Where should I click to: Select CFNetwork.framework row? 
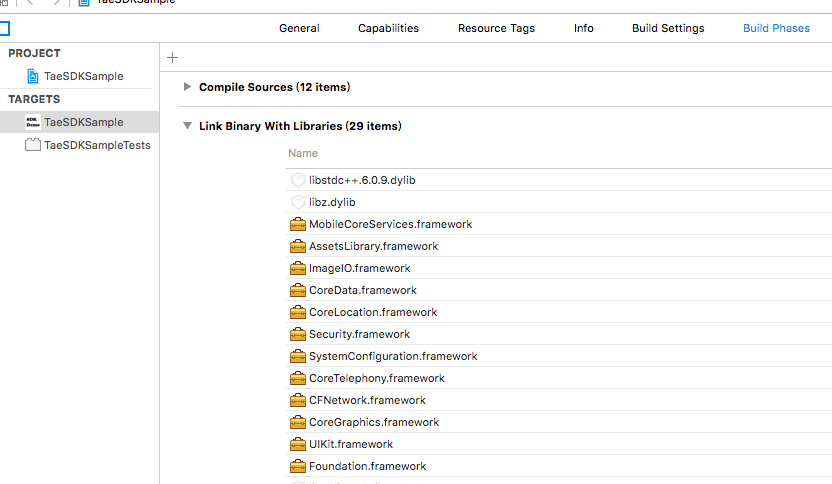tap(559, 401)
